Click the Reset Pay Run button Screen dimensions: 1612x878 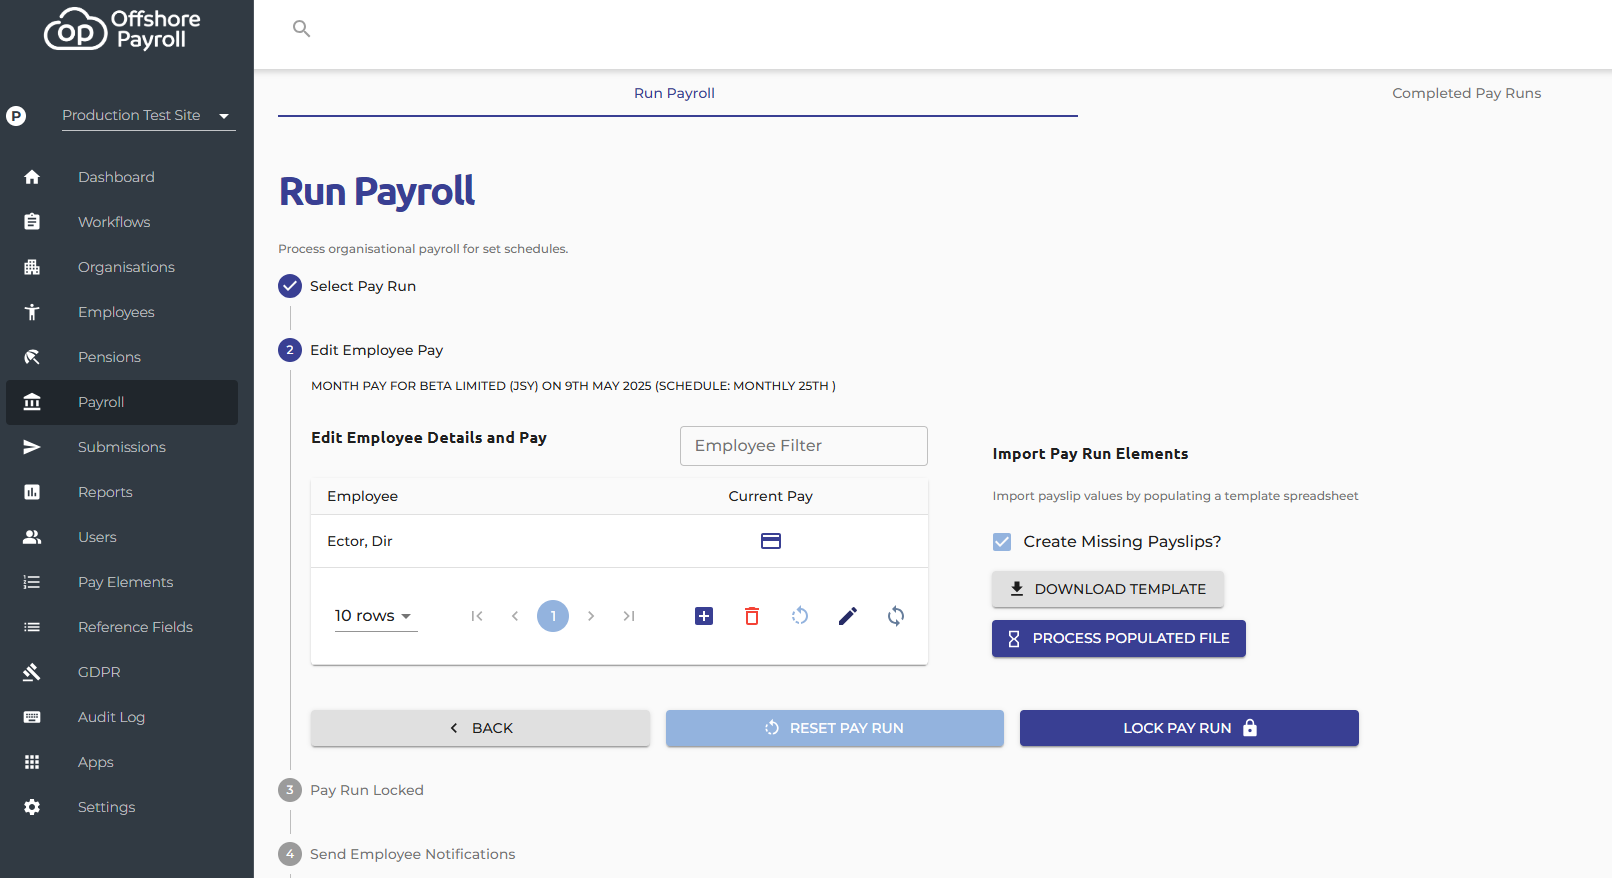835,728
